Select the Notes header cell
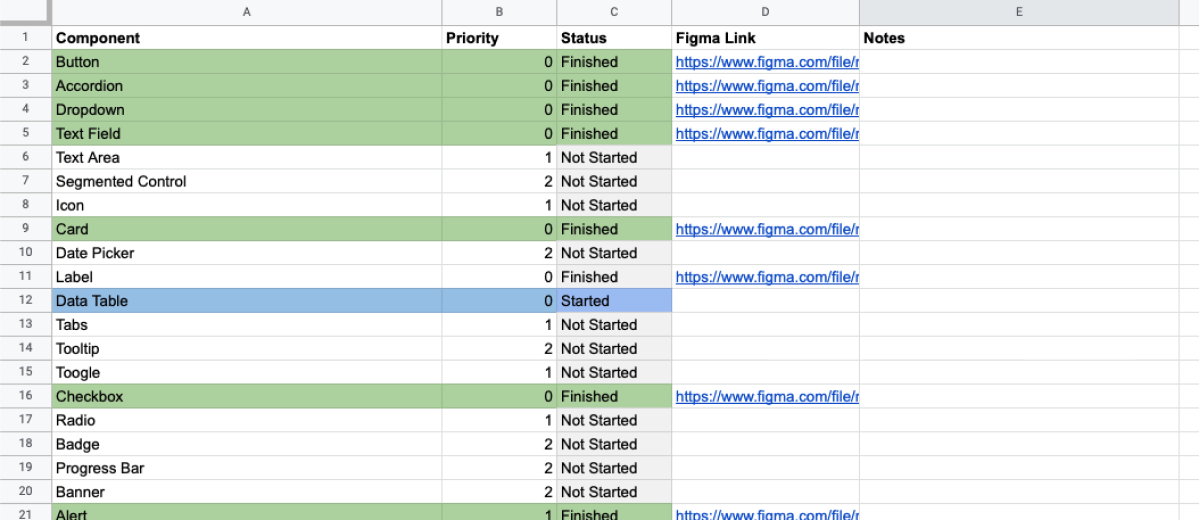1199x520 pixels. click(1019, 38)
